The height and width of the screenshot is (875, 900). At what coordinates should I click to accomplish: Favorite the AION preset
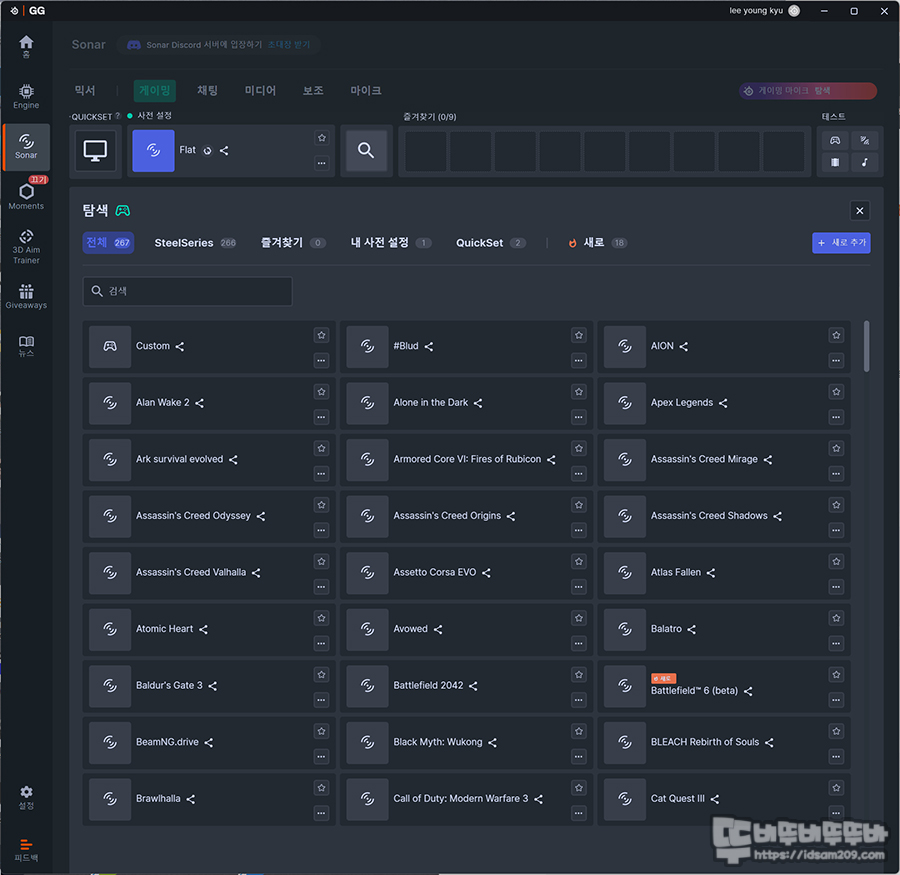click(x=836, y=335)
